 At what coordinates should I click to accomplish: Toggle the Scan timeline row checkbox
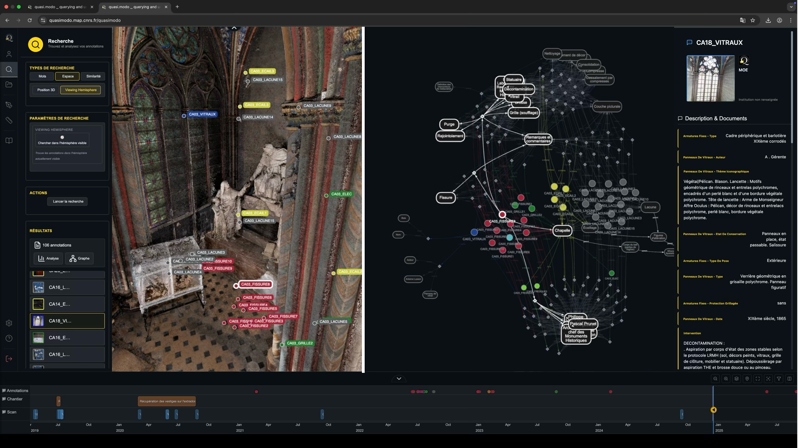click(x=4, y=412)
